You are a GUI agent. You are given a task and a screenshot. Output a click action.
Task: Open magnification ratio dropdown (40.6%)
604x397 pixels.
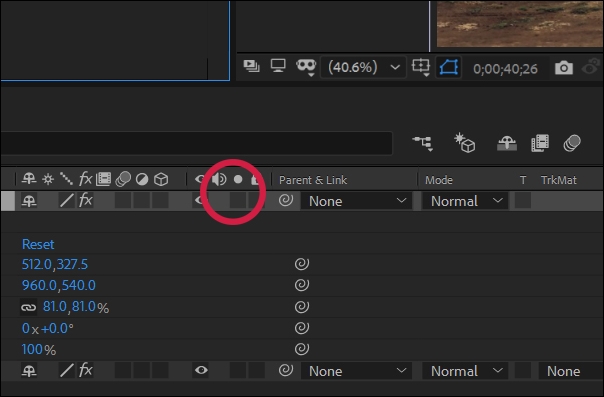tap(363, 67)
